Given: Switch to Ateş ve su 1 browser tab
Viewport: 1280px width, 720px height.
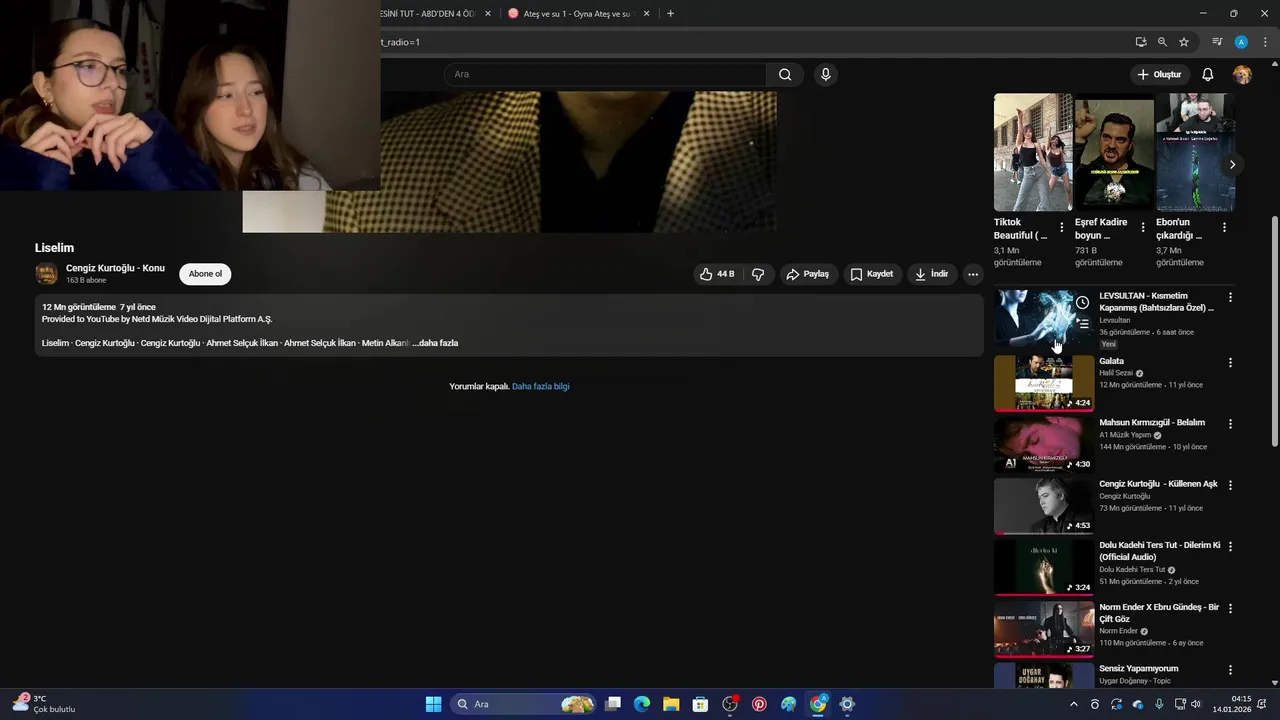Looking at the screenshot, I should pyautogui.click(x=578, y=14).
